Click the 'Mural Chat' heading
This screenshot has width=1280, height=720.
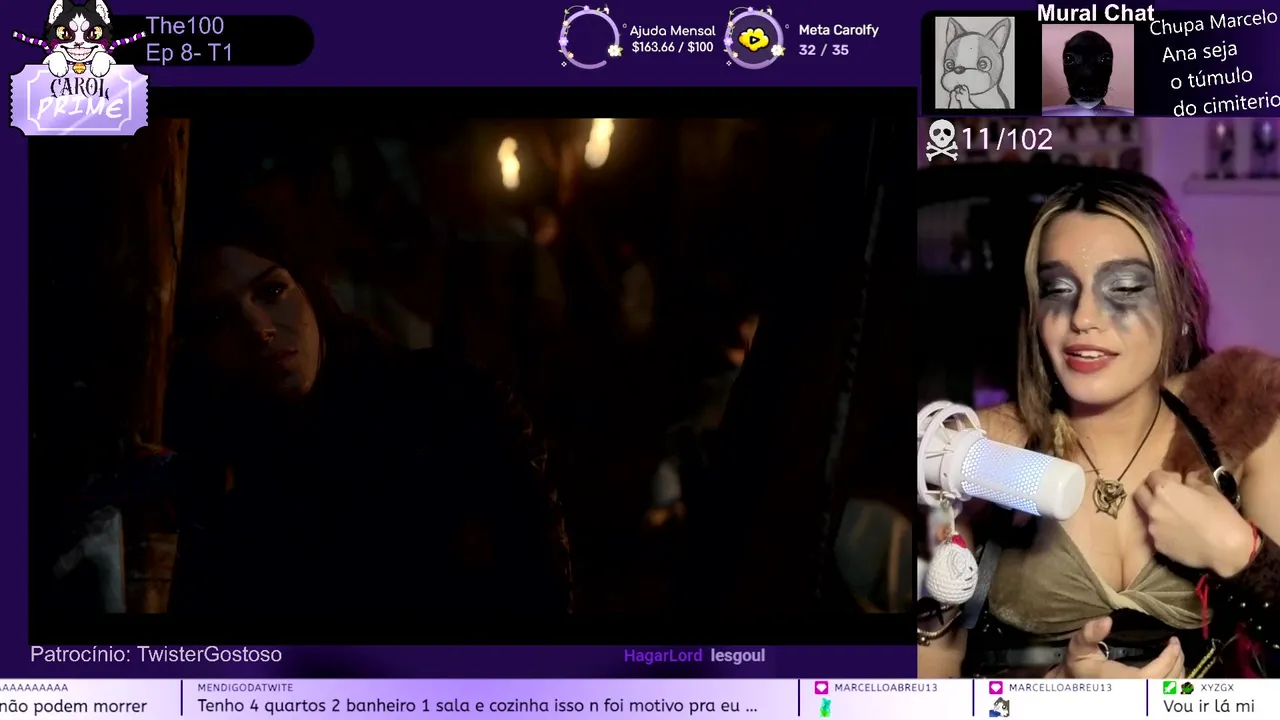pos(1095,13)
